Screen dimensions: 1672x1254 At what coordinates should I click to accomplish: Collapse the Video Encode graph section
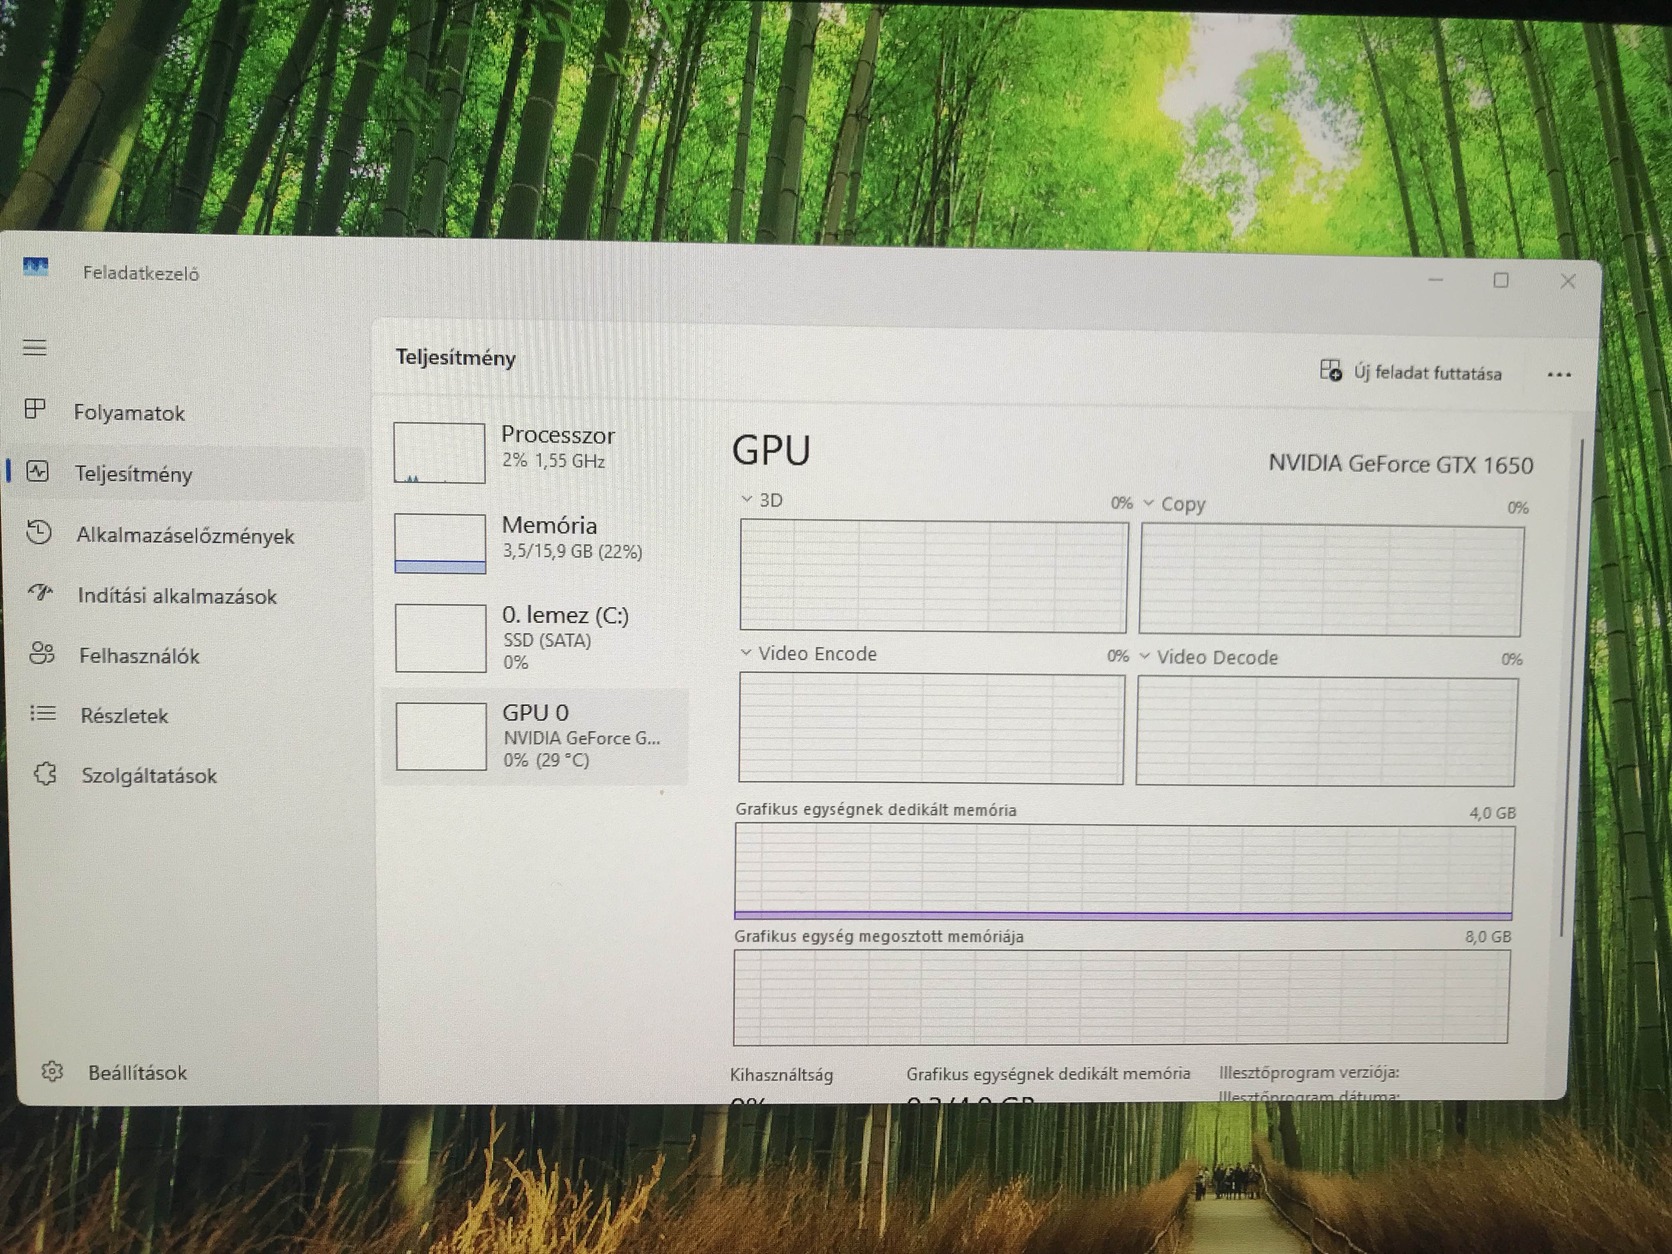(745, 653)
